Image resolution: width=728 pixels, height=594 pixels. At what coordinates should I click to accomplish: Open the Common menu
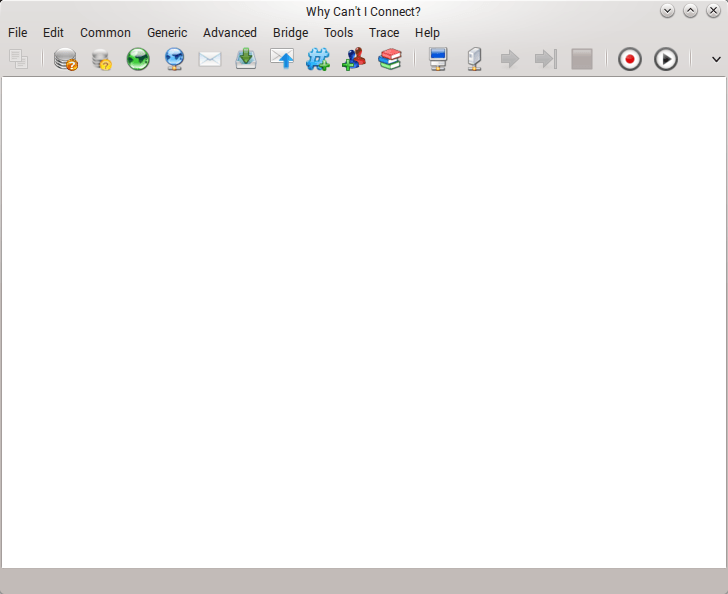point(105,33)
